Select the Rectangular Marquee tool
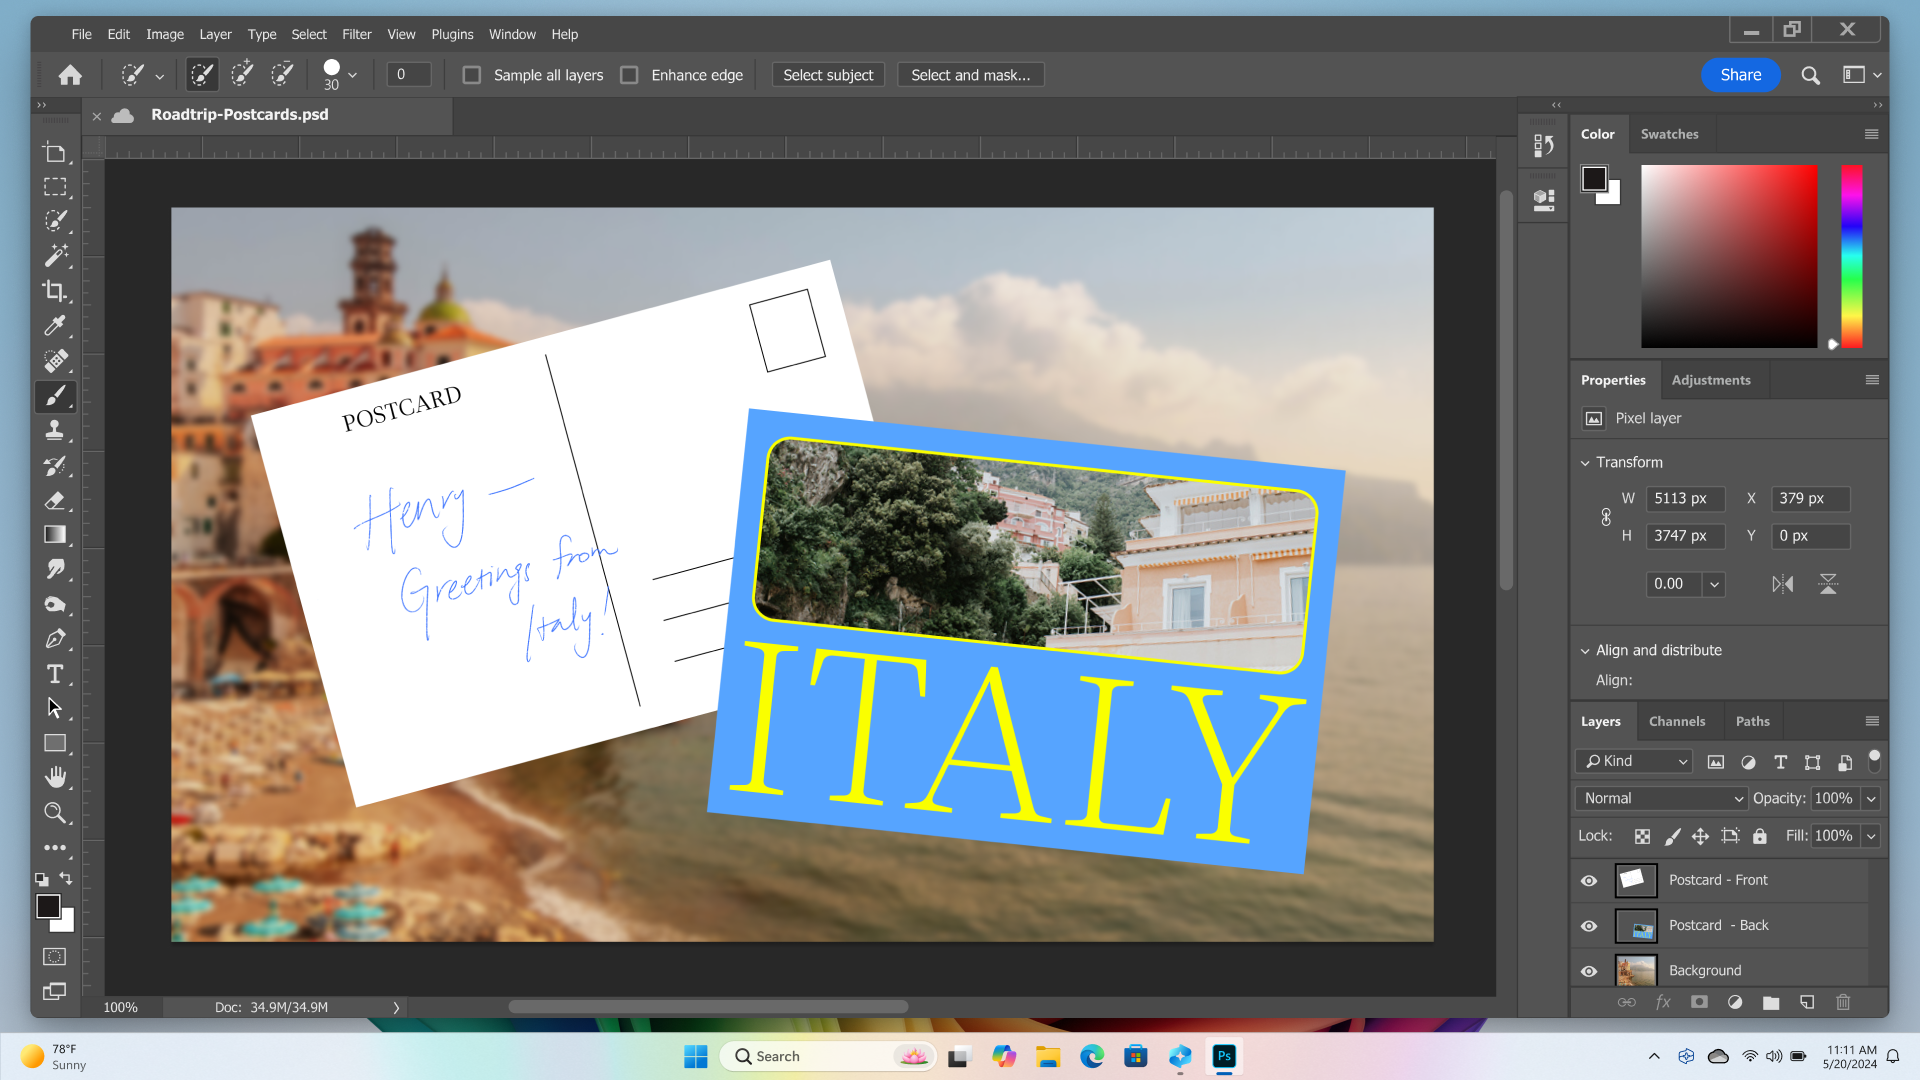 [55, 187]
